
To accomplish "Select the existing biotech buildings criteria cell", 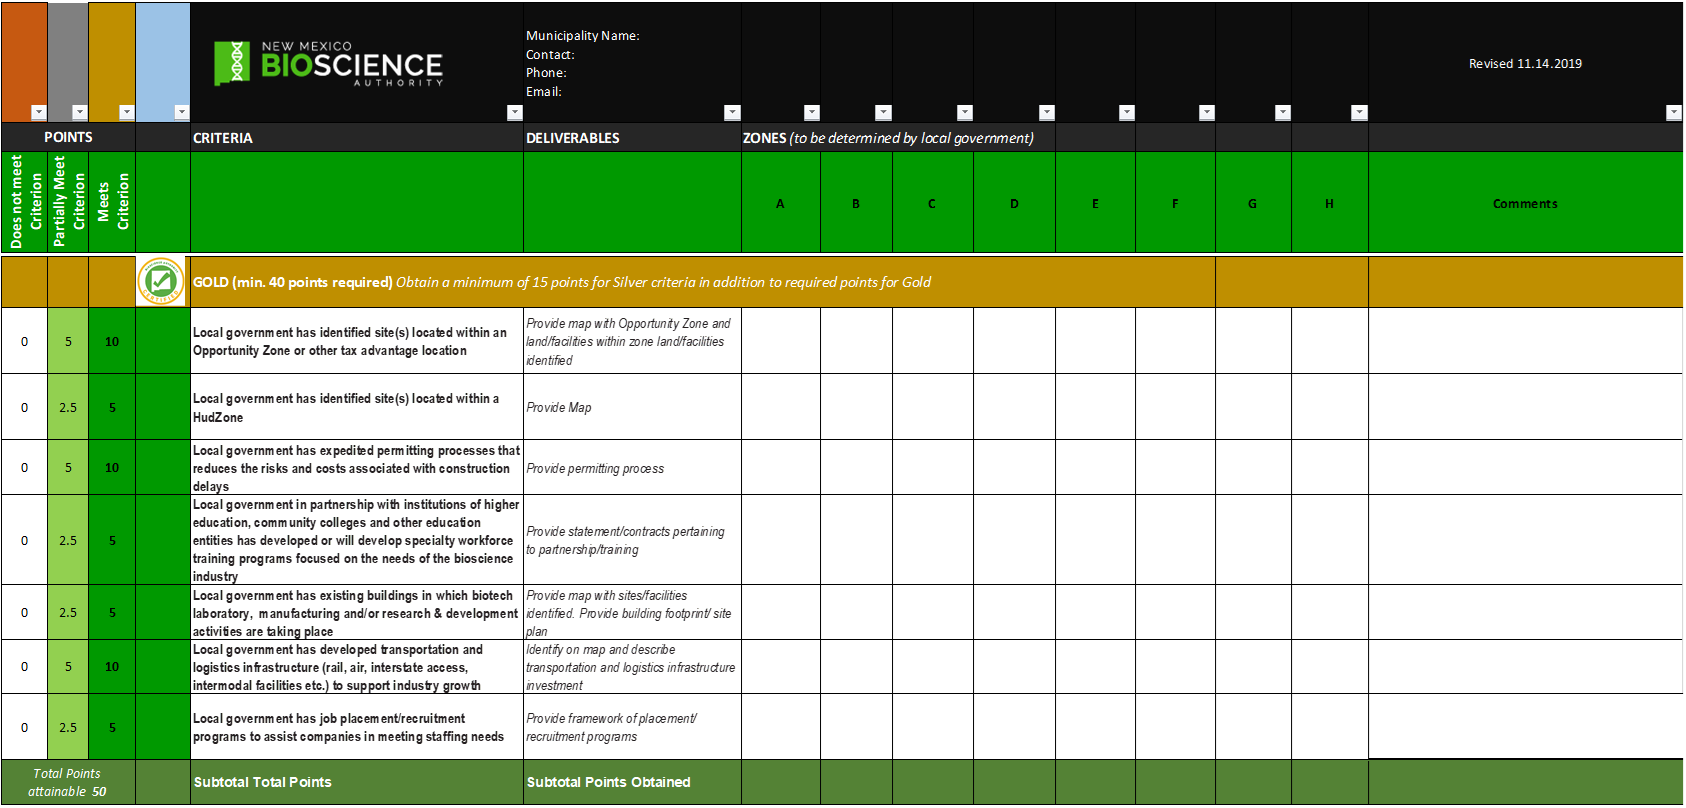I will click(x=357, y=613).
